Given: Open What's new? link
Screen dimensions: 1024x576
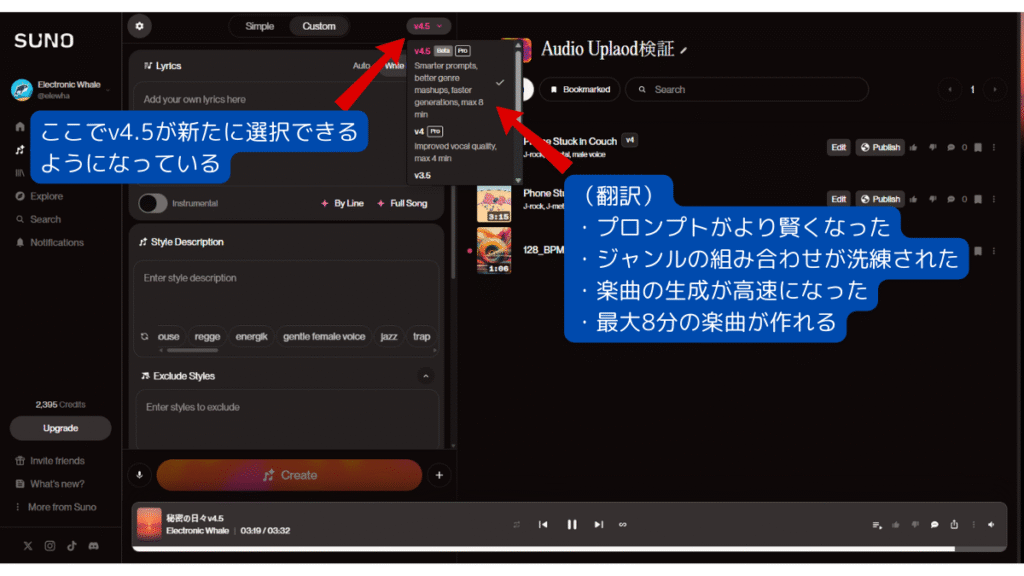Looking at the screenshot, I should 50,484.
